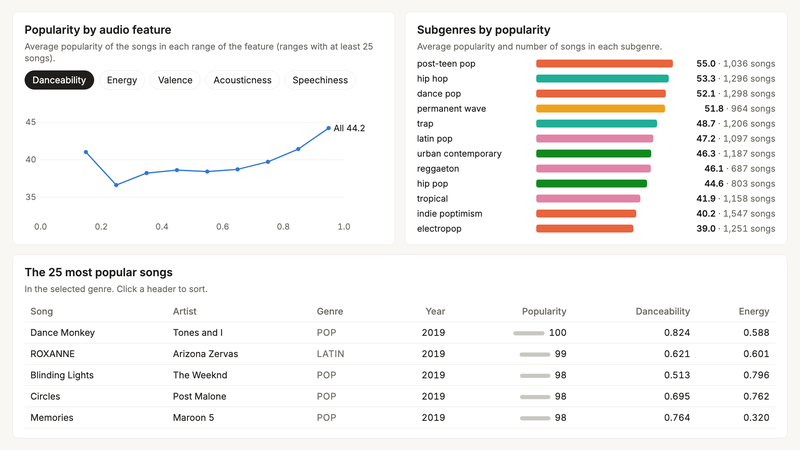The width and height of the screenshot is (800, 450).
Task: Click the 'Memories' song cell
Action: coord(52,418)
